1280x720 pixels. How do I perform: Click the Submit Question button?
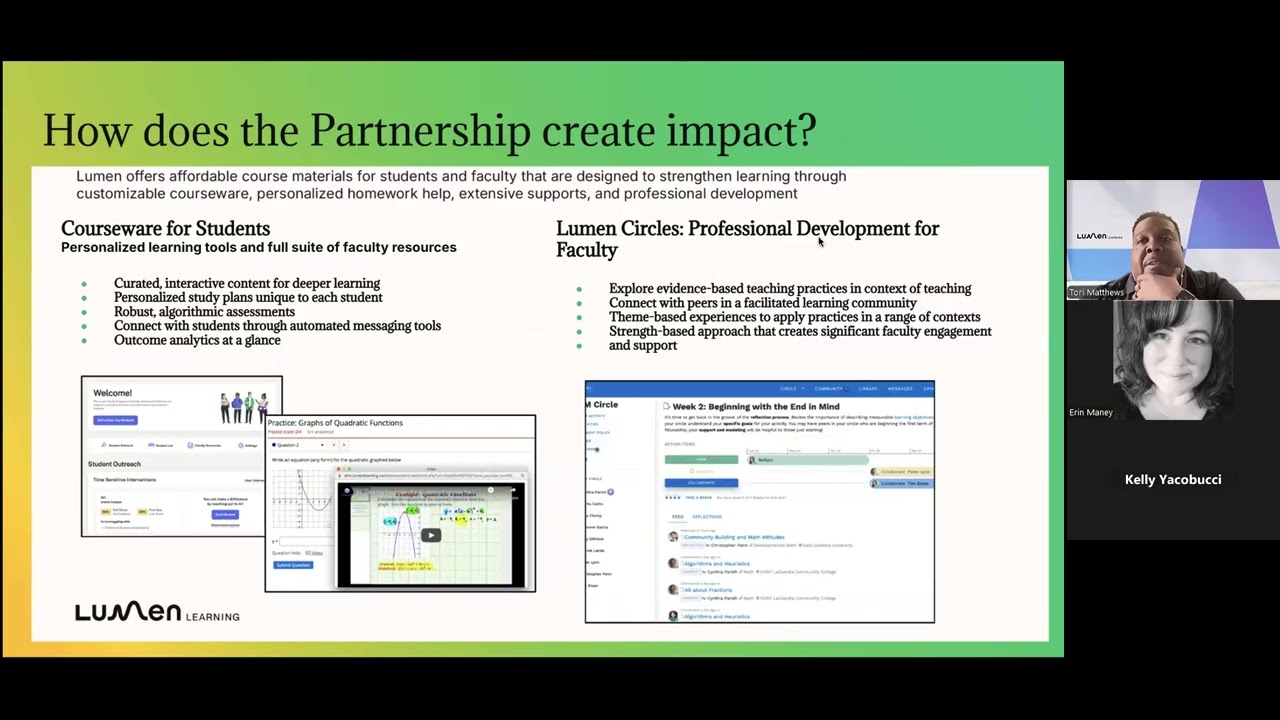[x=293, y=565]
